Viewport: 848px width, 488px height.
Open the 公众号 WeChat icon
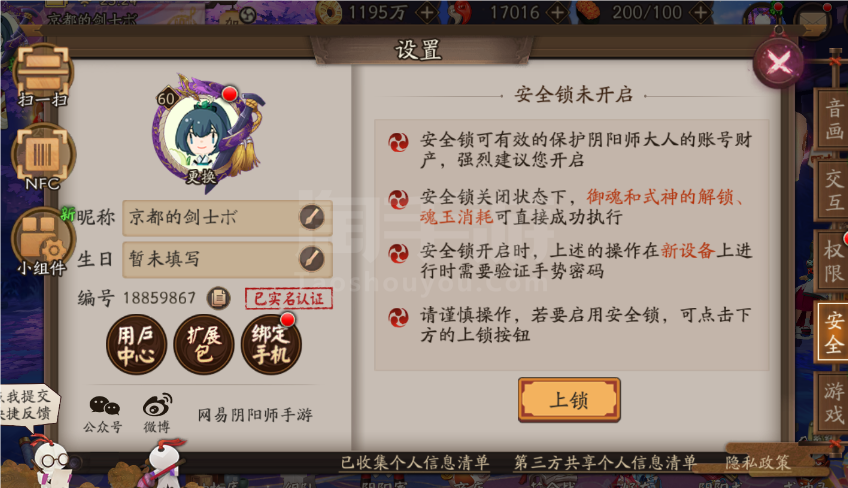pyautogui.click(x=103, y=414)
